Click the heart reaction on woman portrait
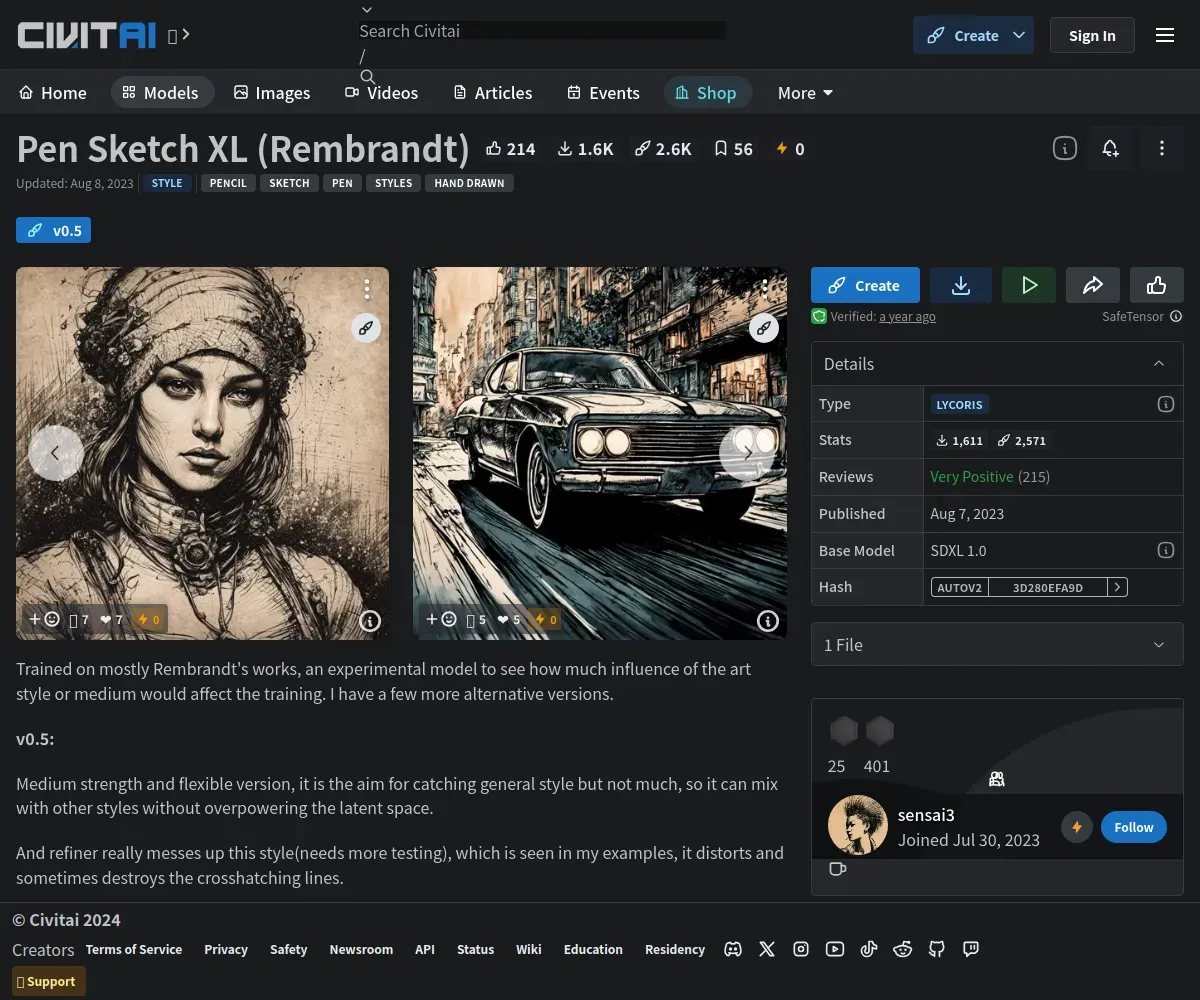 pos(111,619)
